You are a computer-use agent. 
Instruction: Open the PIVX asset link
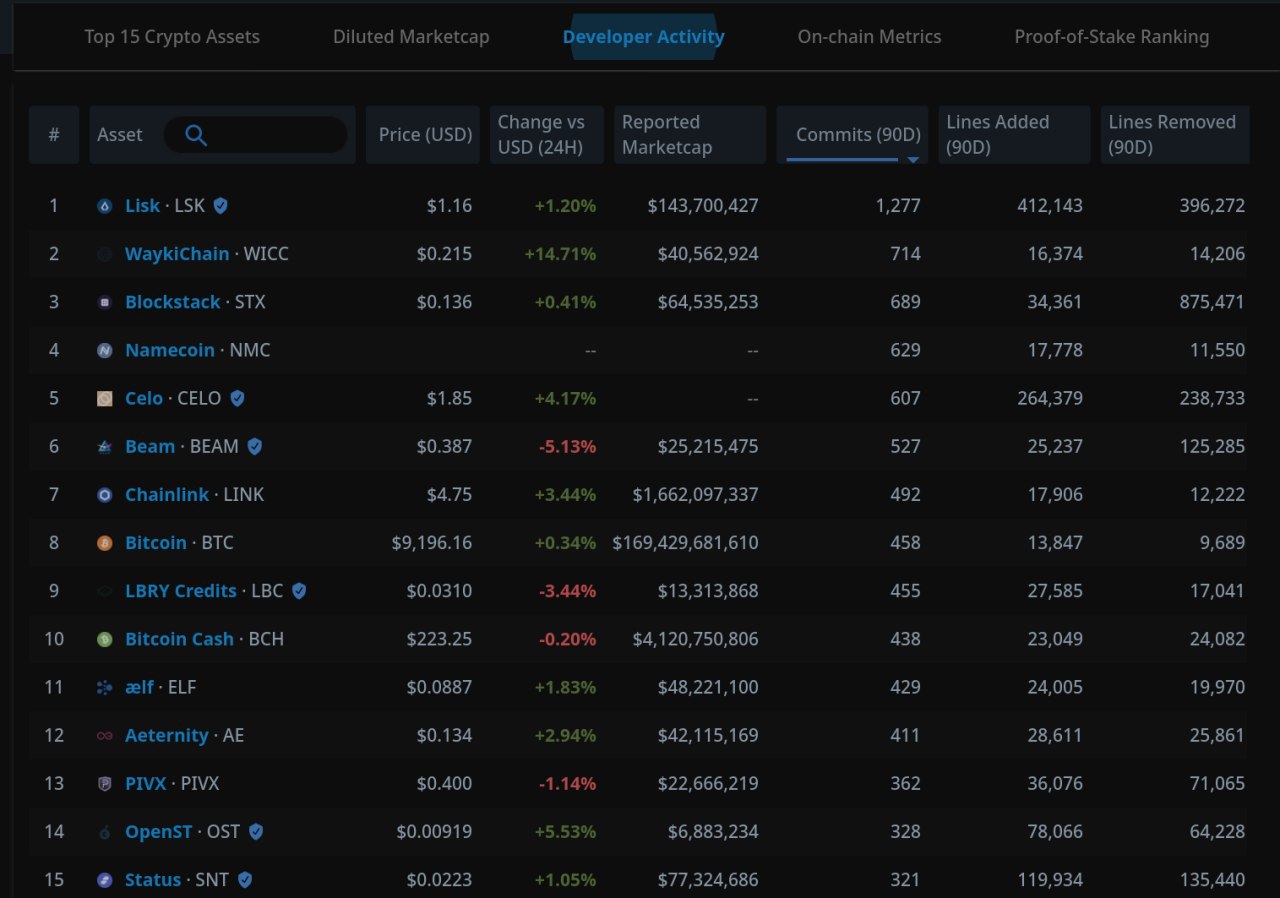pyautogui.click(x=146, y=783)
